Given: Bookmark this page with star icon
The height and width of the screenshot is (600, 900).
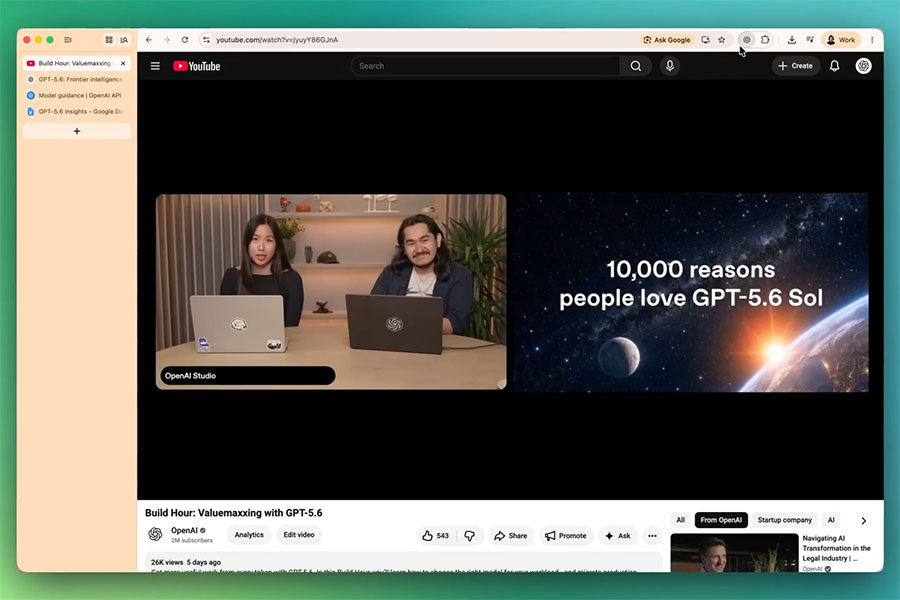Looking at the screenshot, I should (x=721, y=40).
